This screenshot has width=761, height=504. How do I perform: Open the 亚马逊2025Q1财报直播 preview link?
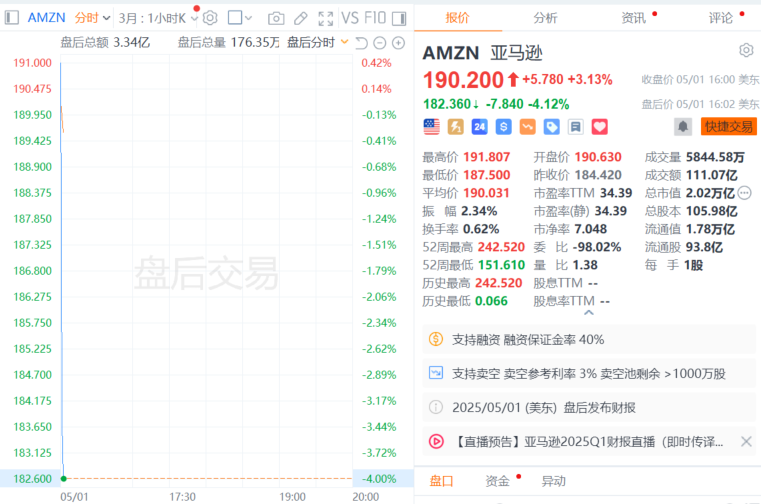[588, 441]
